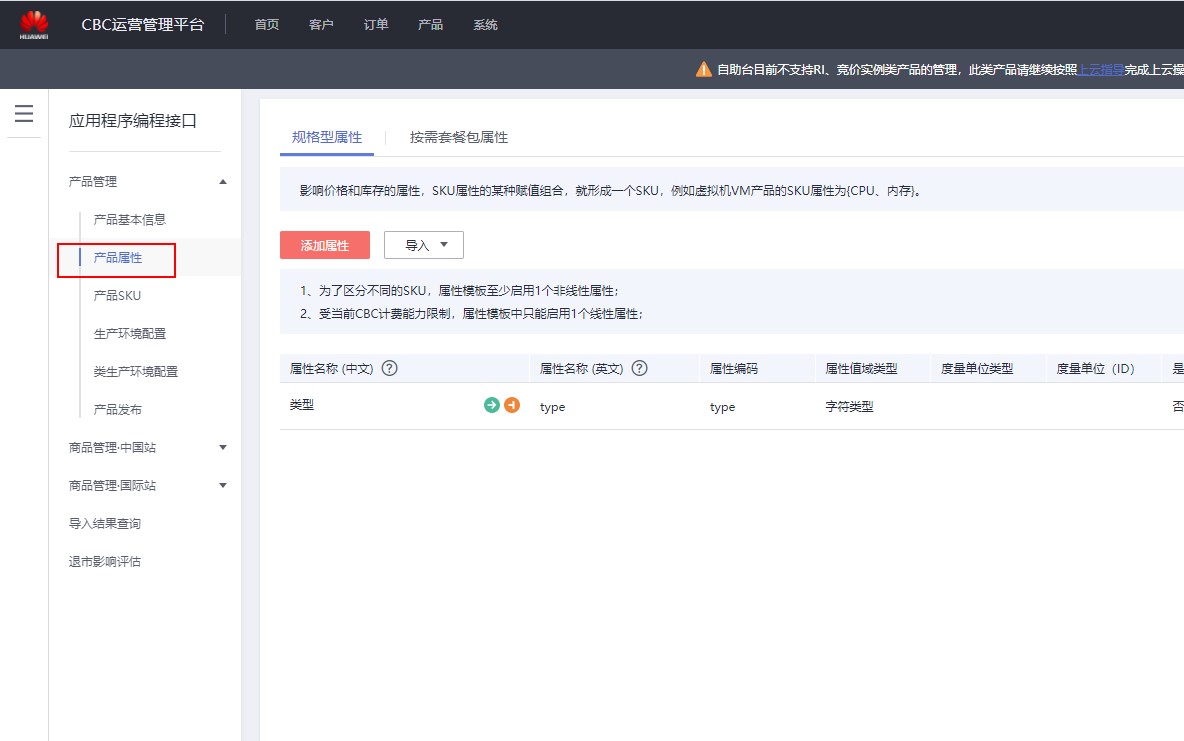Toggle the hamburger sidebar menu icon
This screenshot has width=1184, height=741.
coord(24,113)
